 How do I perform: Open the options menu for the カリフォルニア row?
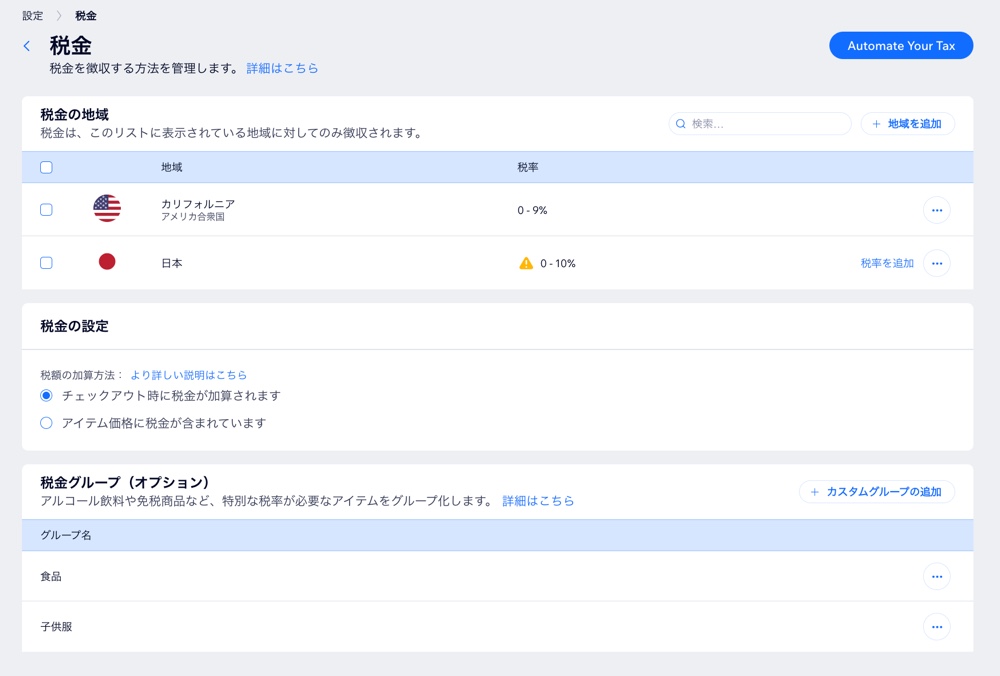coord(937,210)
